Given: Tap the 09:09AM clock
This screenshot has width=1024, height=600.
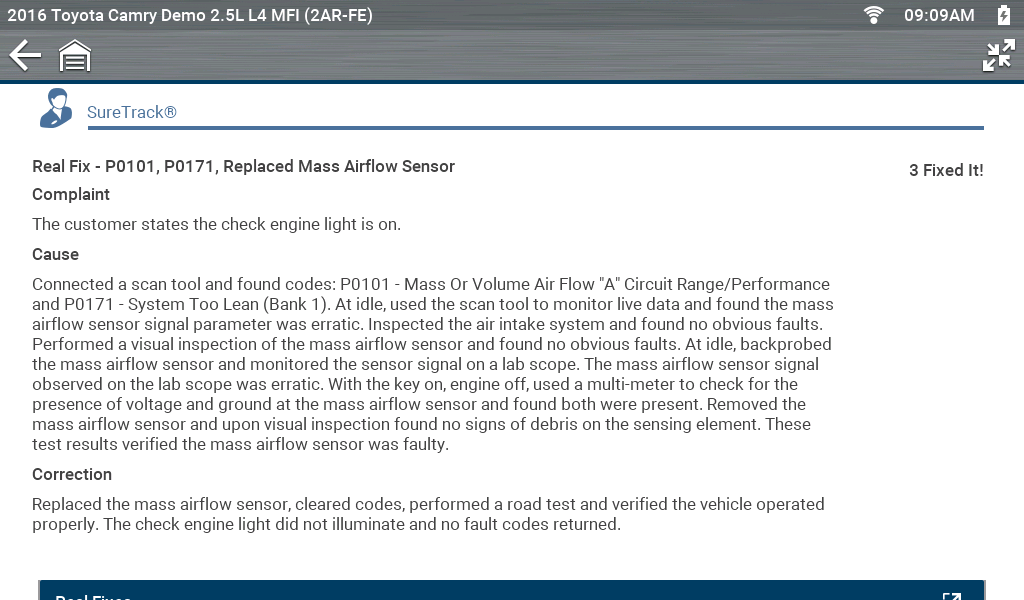Looking at the screenshot, I should click(x=939, y=15).
